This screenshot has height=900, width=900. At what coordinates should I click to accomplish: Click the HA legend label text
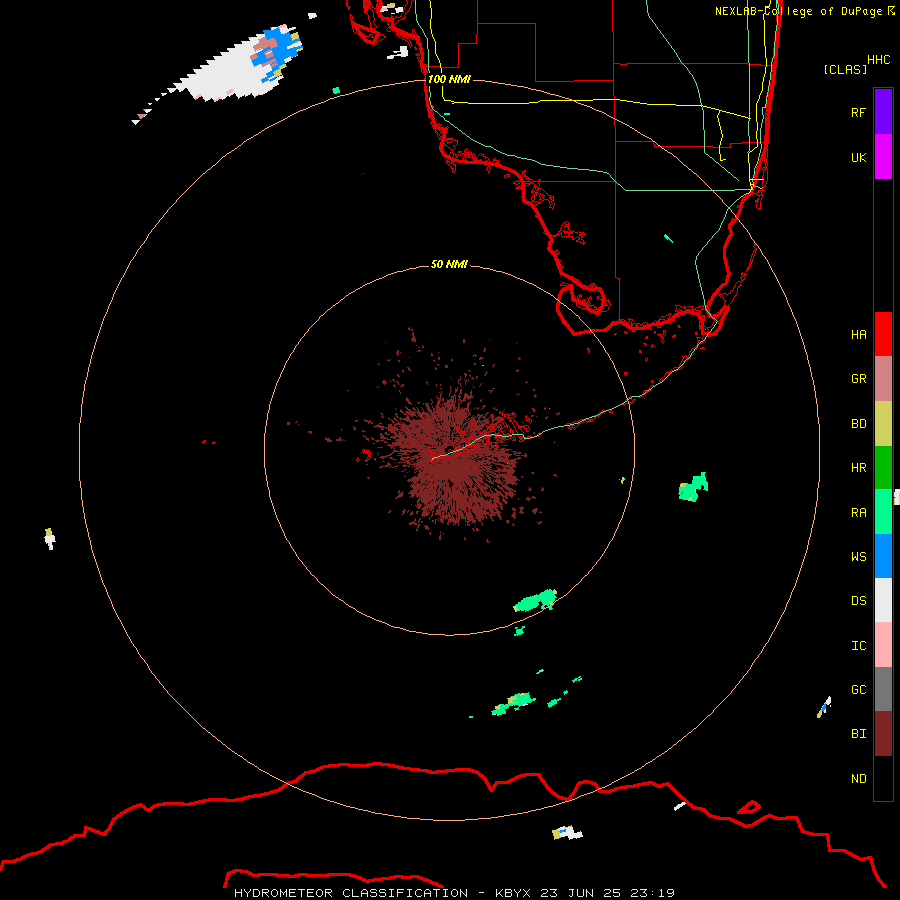coord(858,334)
